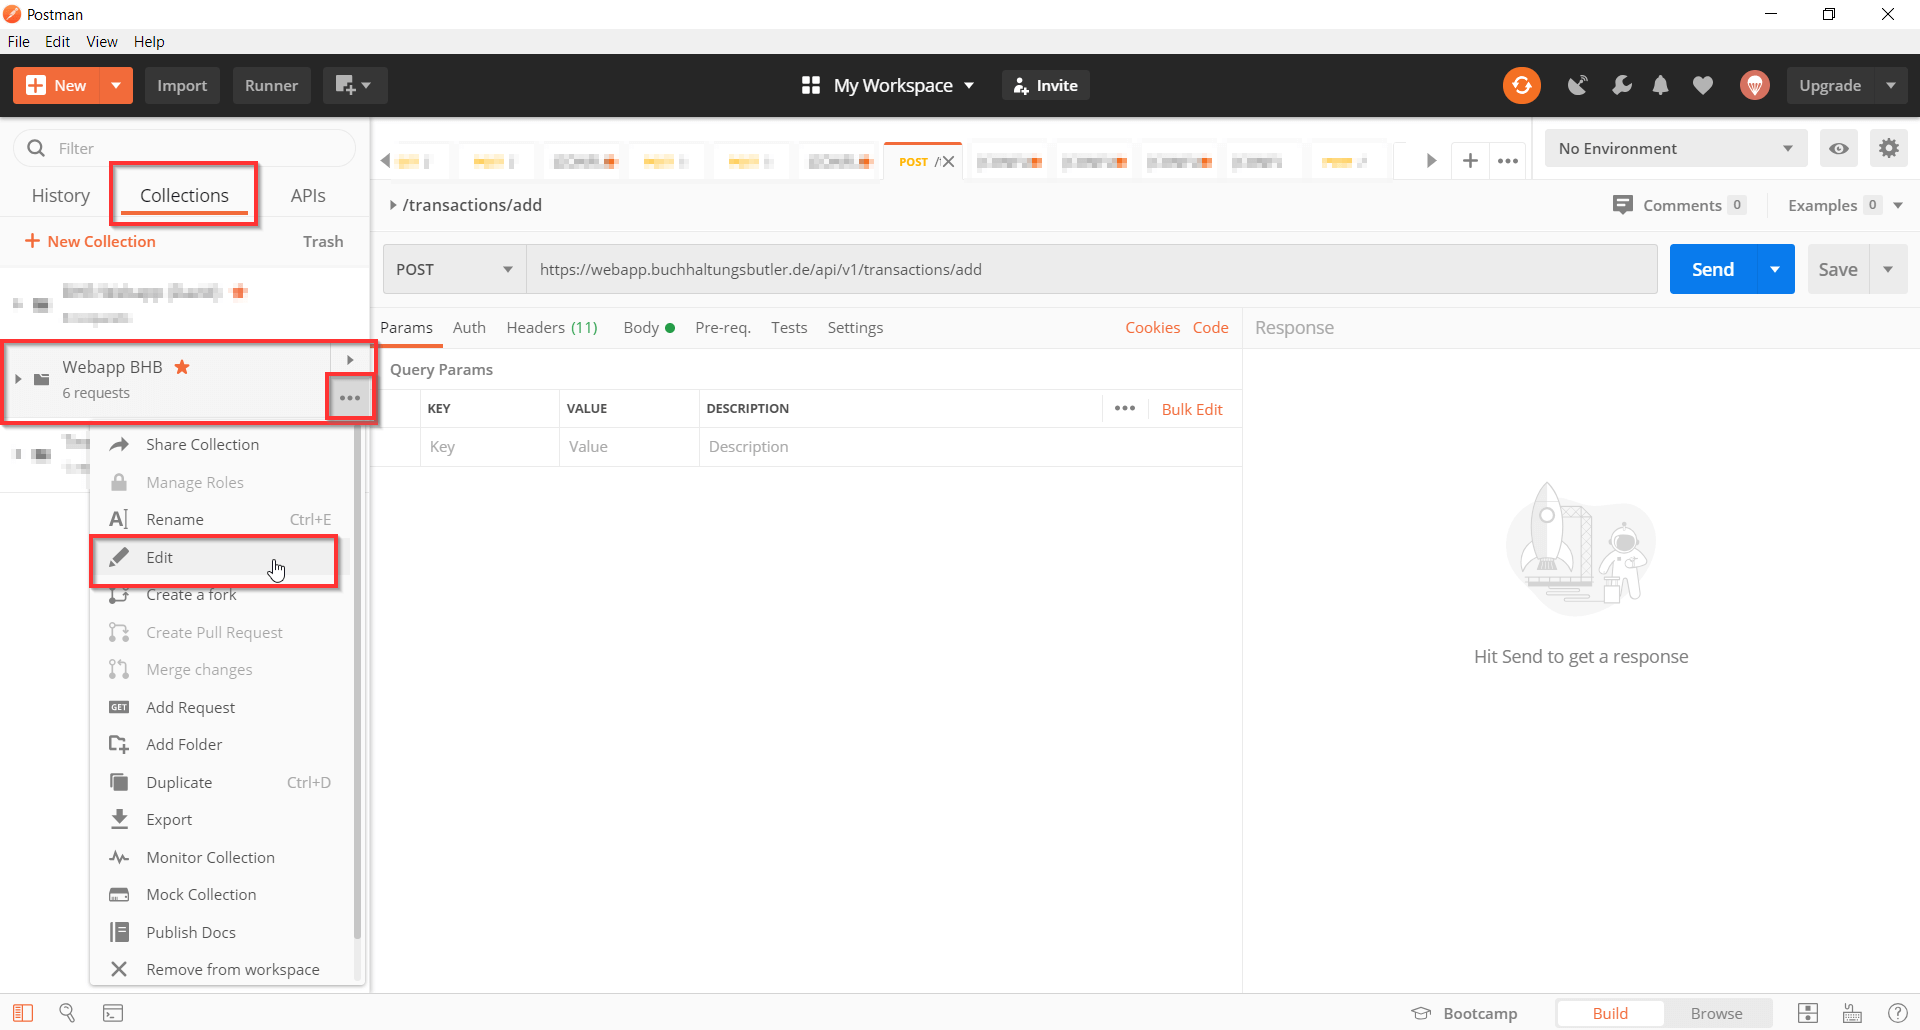
Task: Click the context menu scrollbar
Action: coord(357,700)
